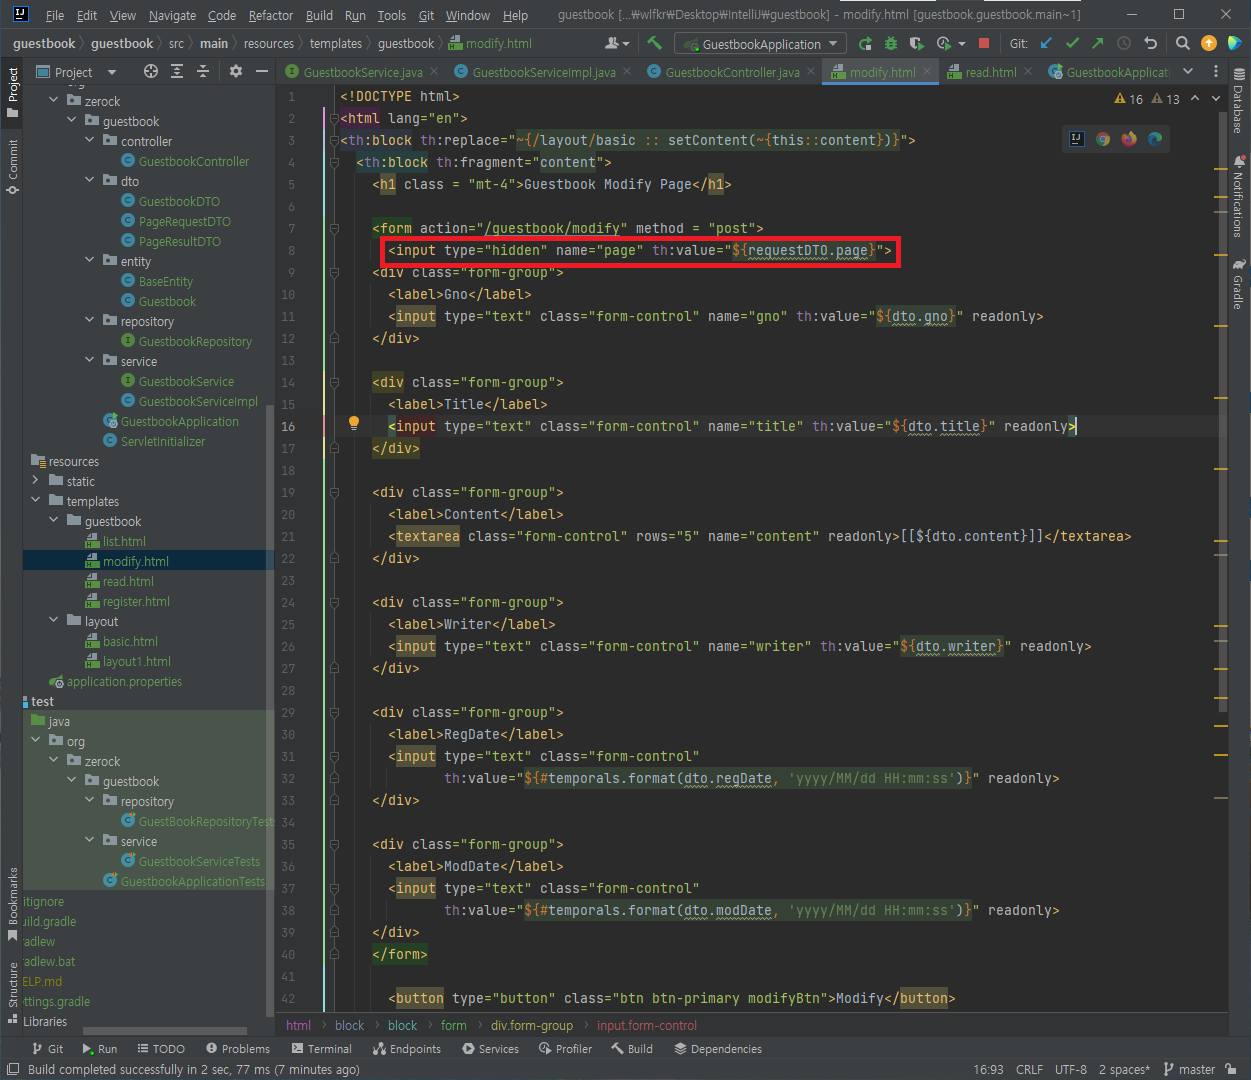
Task: Preview modify.html in Edge browser
Action: click(x=1155, y=139)
